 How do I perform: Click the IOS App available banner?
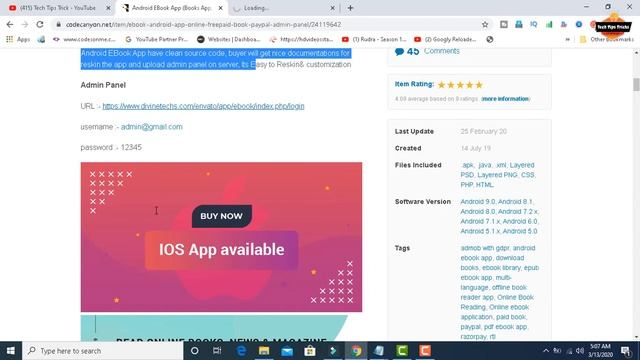click(x=222, y=250)
